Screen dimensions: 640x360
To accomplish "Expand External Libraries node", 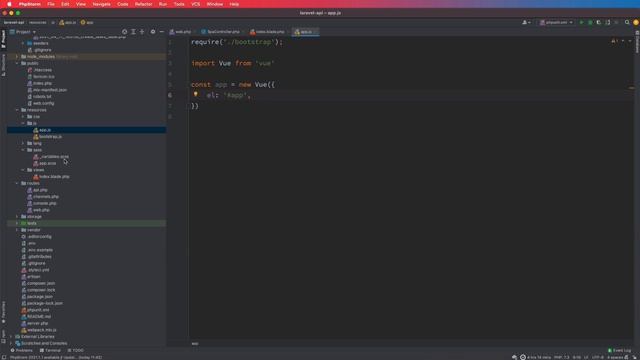I will pos(11,337).
